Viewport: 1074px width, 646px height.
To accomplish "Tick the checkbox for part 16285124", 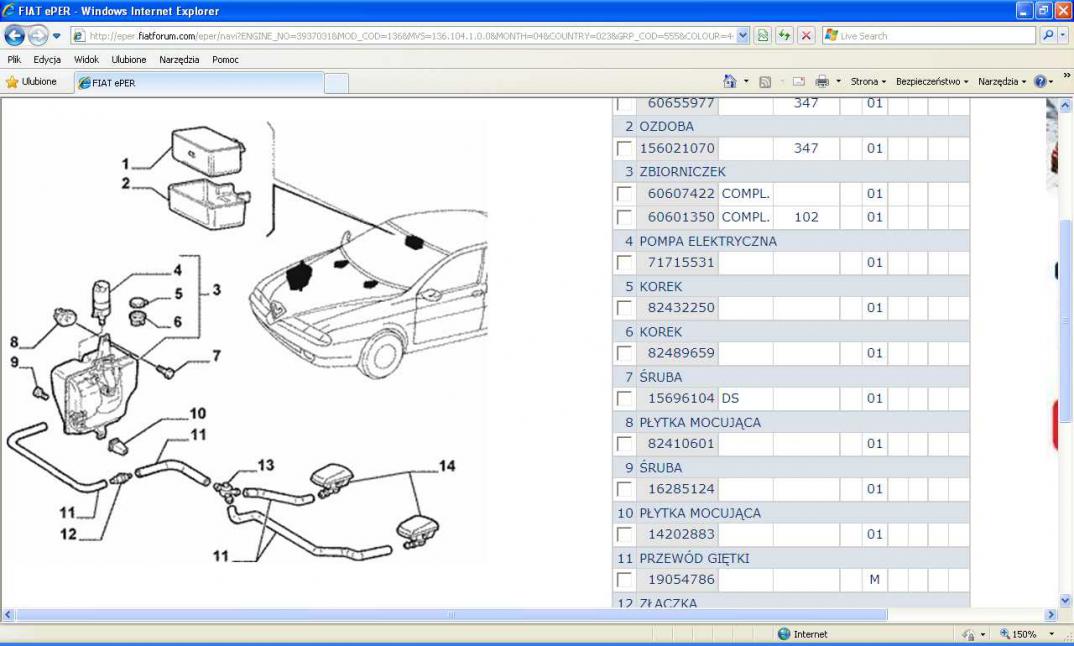I will [624, 489].
